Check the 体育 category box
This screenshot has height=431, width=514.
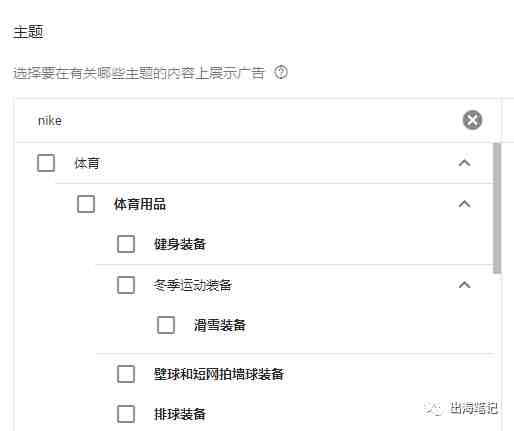pyautogui.click(x=46, y=163)
